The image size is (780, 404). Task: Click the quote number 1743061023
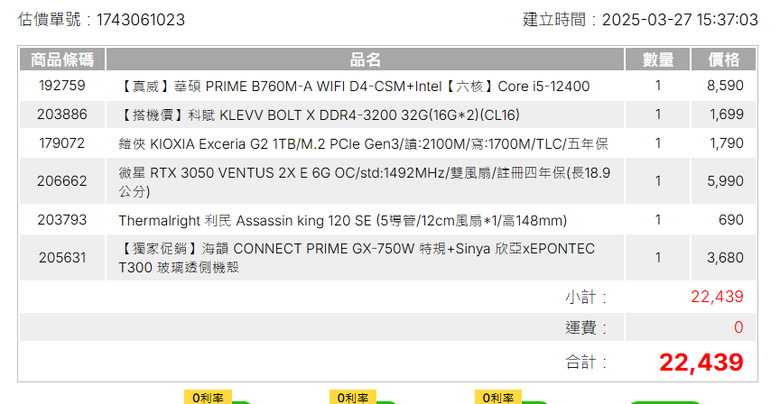[140, 20]
